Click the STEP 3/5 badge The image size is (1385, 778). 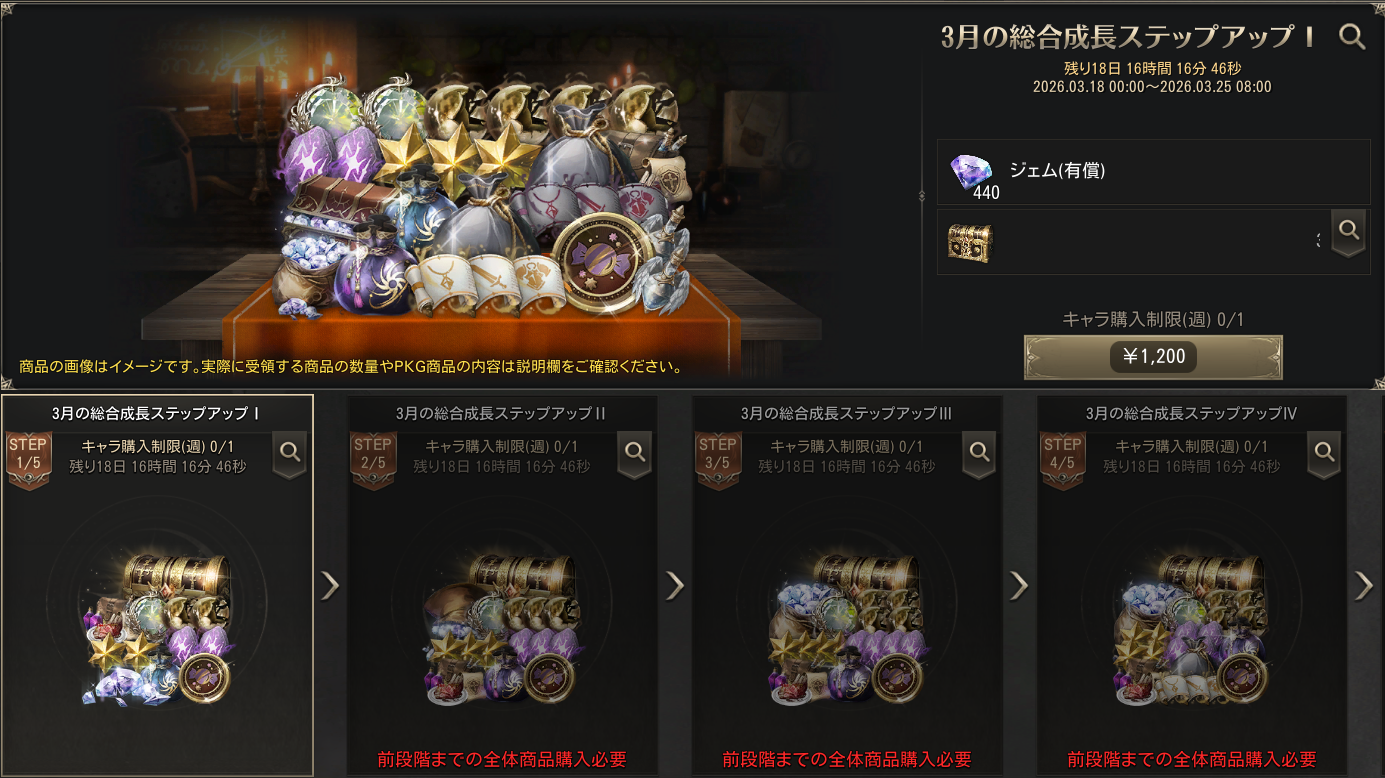coord(718,460)
